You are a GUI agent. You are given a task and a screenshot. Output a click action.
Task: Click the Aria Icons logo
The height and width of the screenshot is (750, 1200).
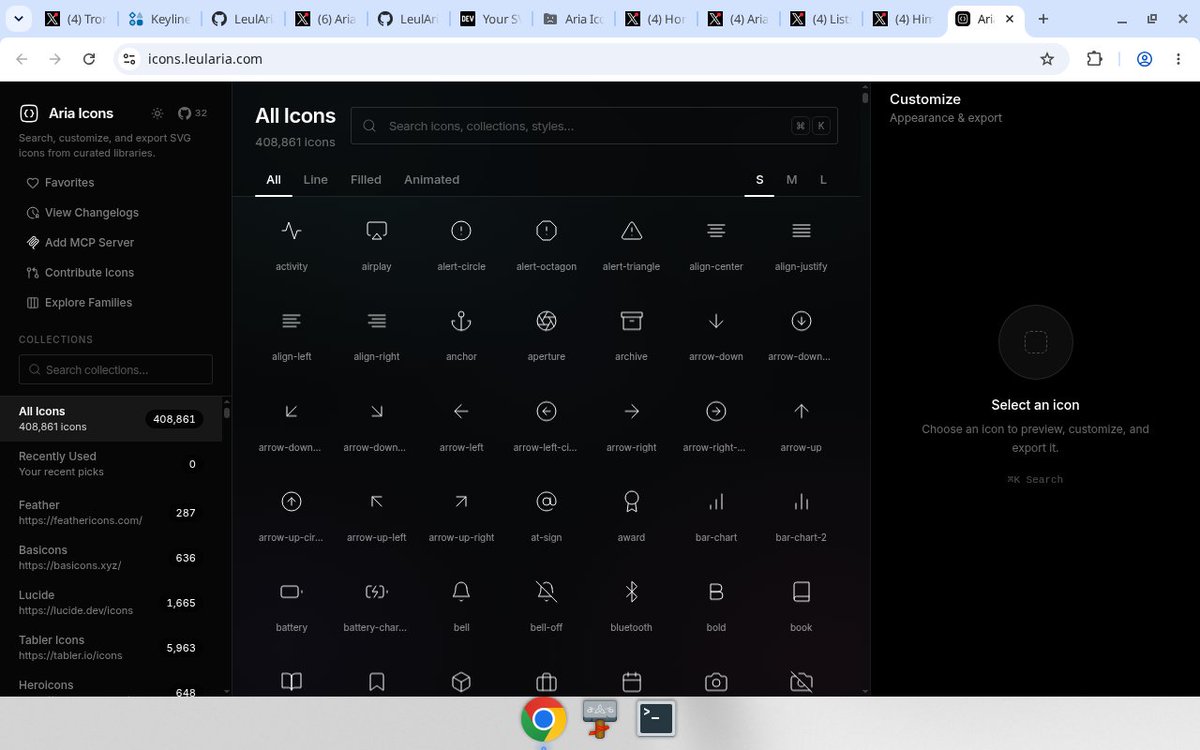tap(29, 113)
